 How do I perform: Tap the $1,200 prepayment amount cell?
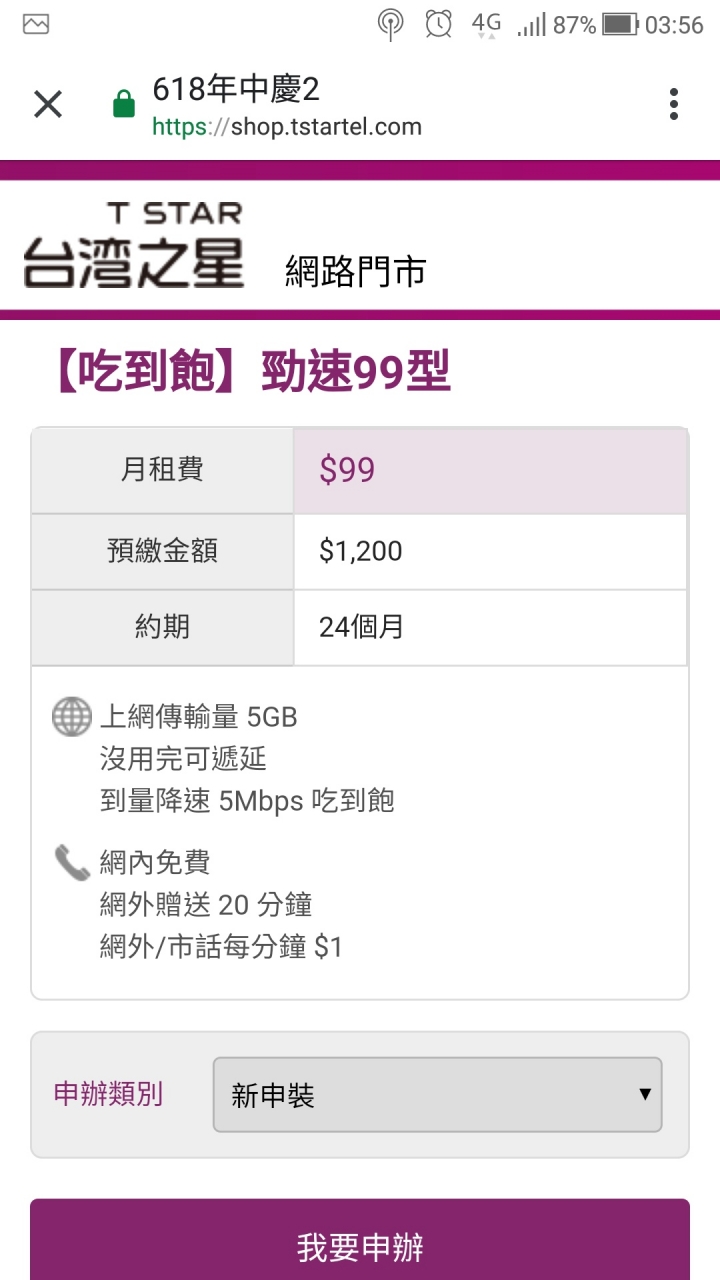tap(490, 552)
